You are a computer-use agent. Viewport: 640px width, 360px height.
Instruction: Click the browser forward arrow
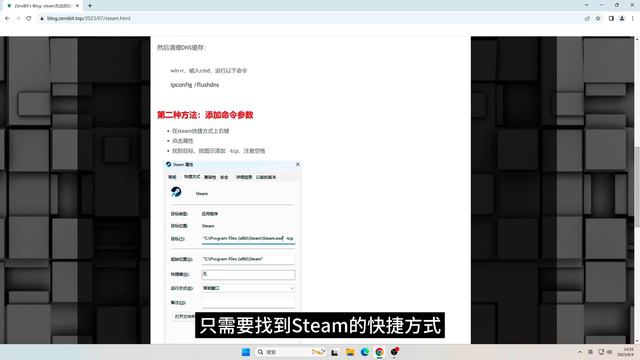tap(18, 18)
